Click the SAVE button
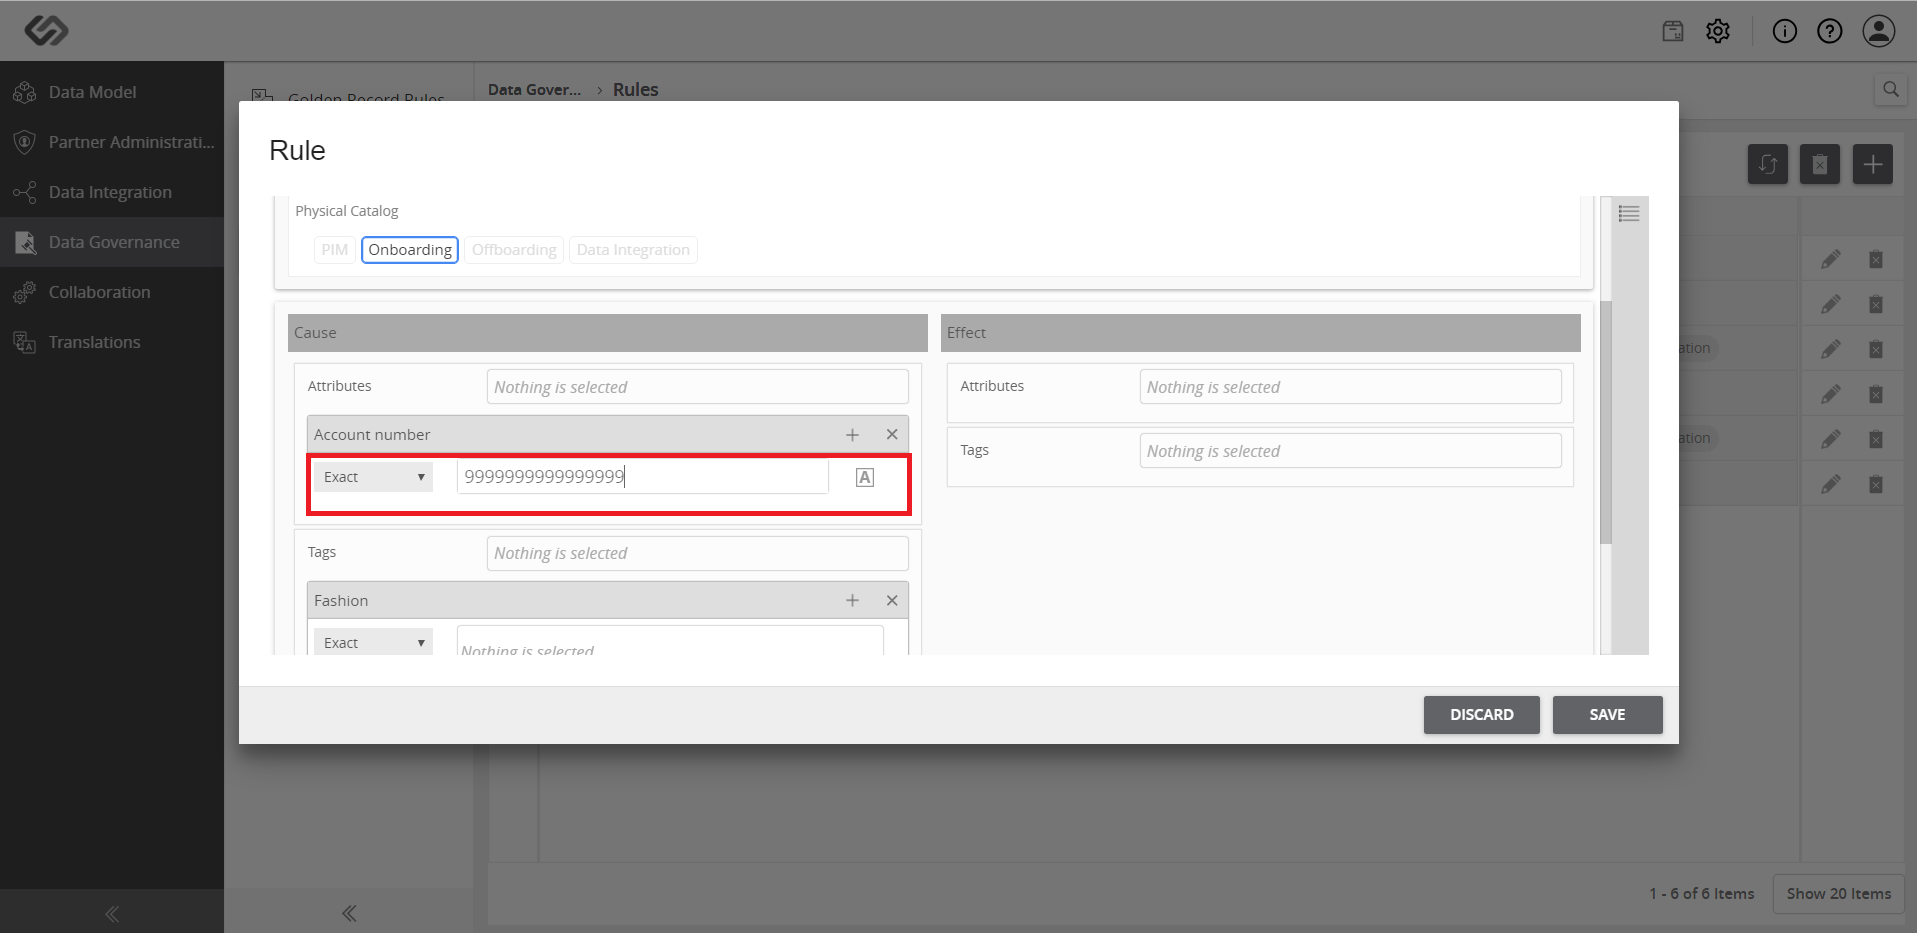The width and height of the screenshot is (1917, 933). [1608, 715]
